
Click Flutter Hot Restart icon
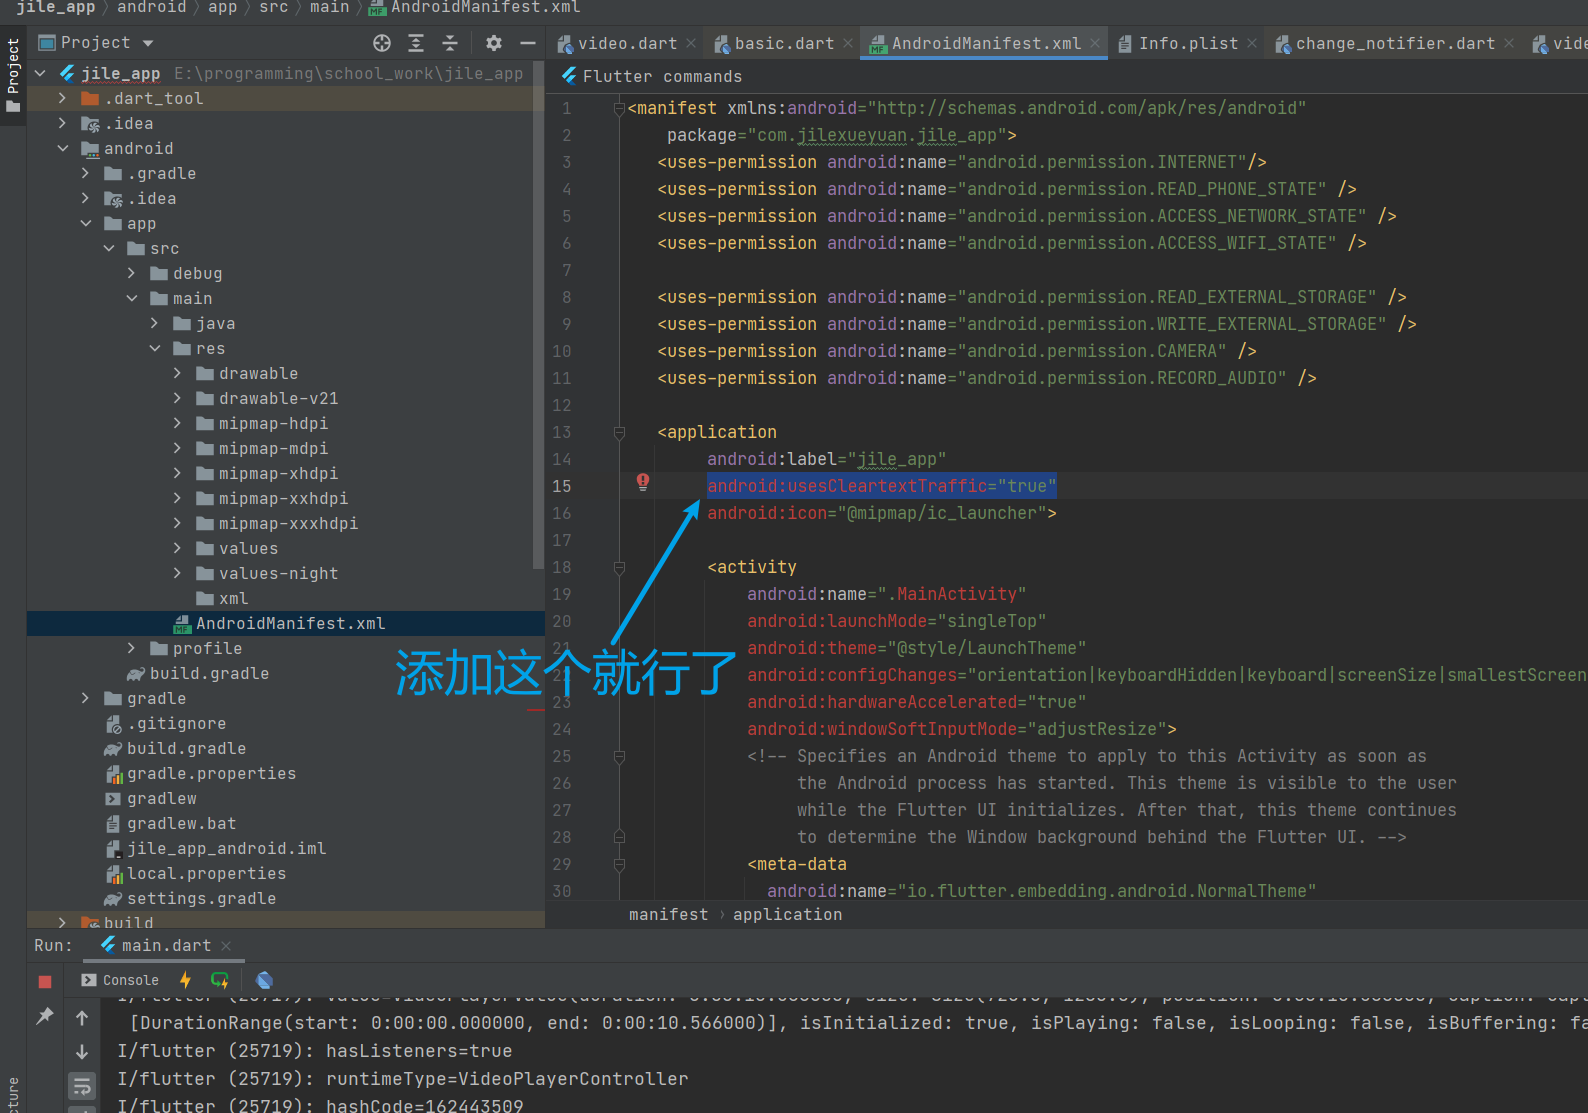coord(220,980)
